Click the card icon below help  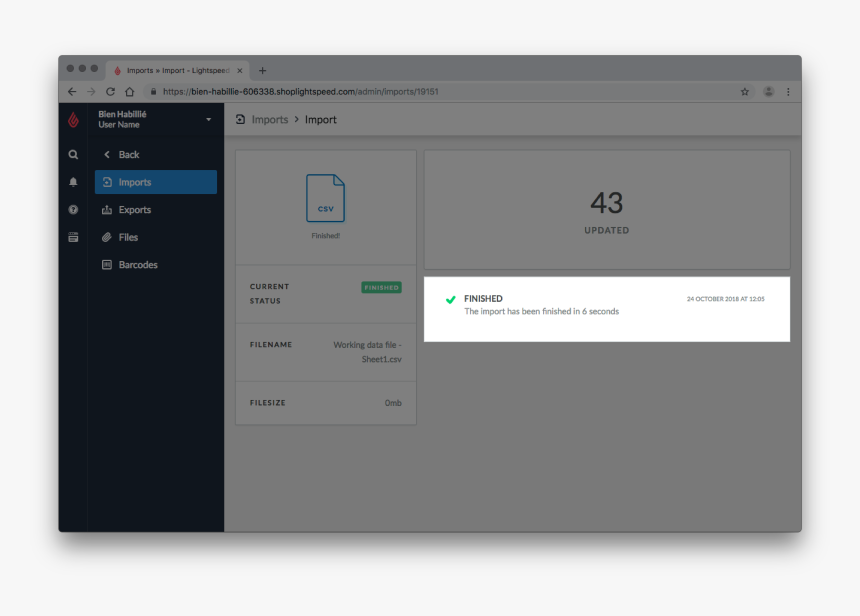coord(73,237)
